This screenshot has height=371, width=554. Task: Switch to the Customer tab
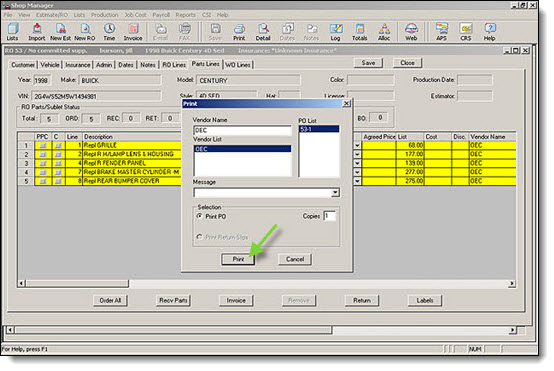click(23, 65)
